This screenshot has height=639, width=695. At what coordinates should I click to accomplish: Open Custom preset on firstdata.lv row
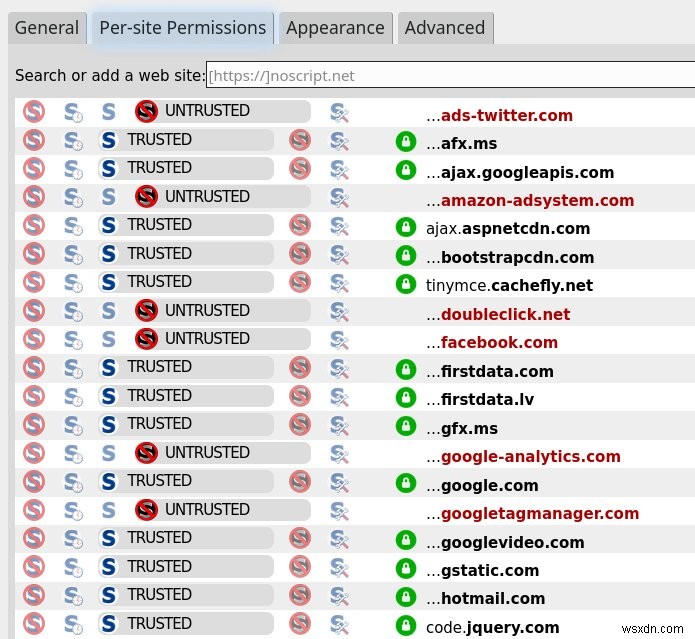pyautogui.click(x=339, y=397)
